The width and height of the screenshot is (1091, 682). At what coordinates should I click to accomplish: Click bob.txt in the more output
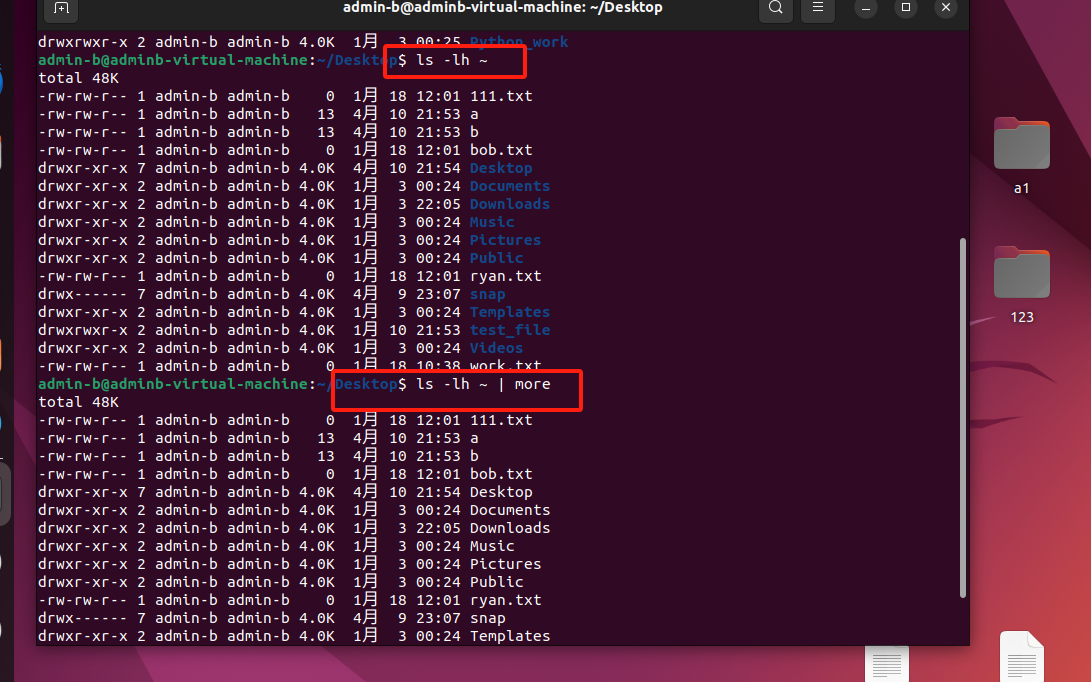tap(501, 475)
